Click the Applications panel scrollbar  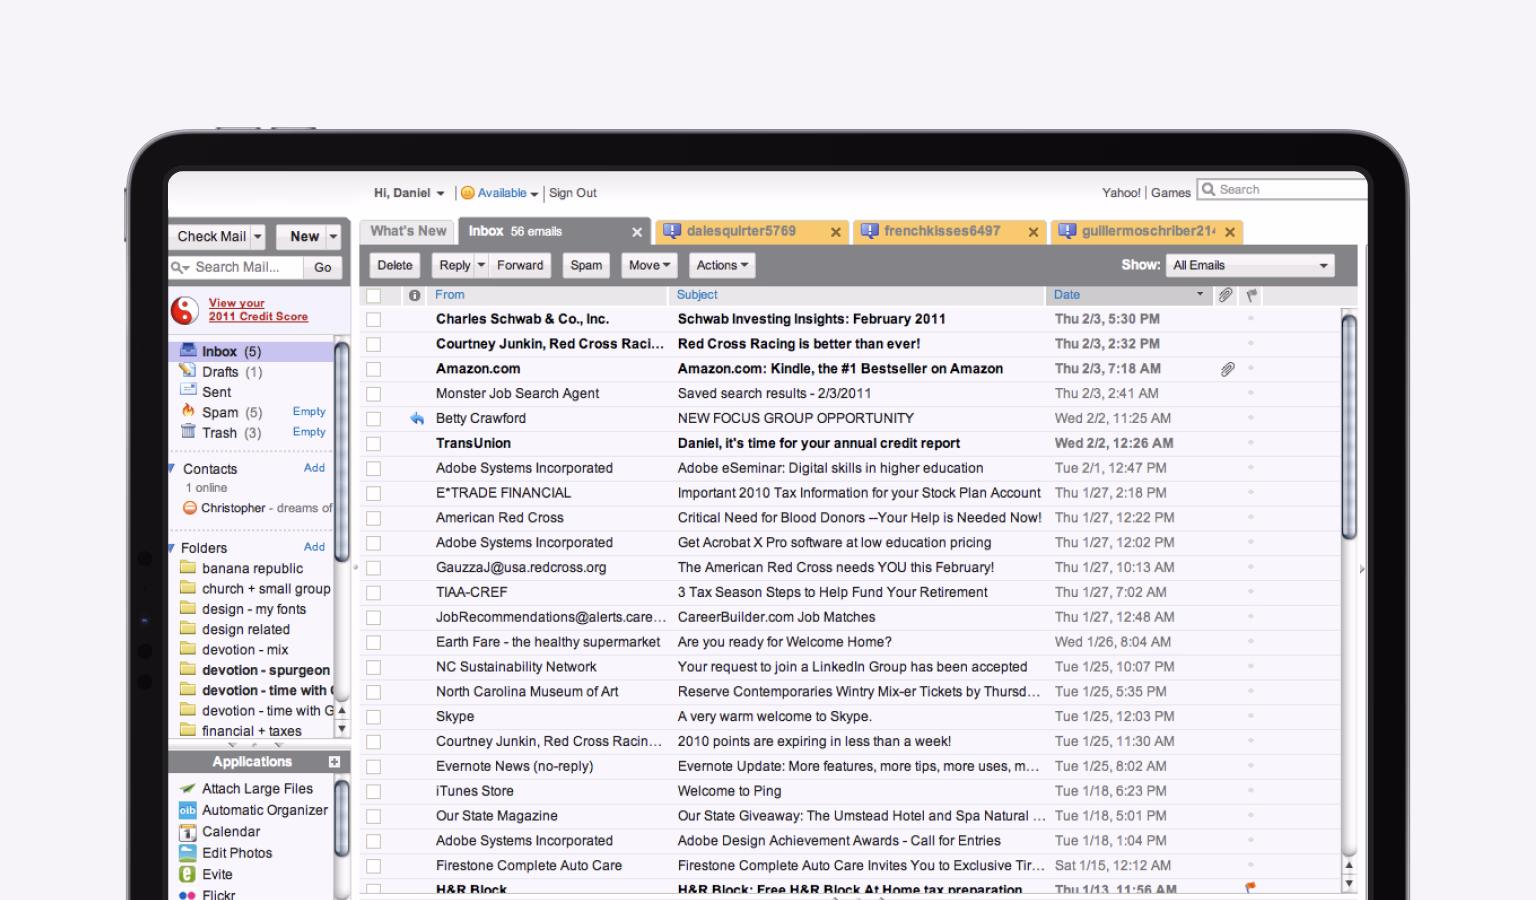coord(341,818)
